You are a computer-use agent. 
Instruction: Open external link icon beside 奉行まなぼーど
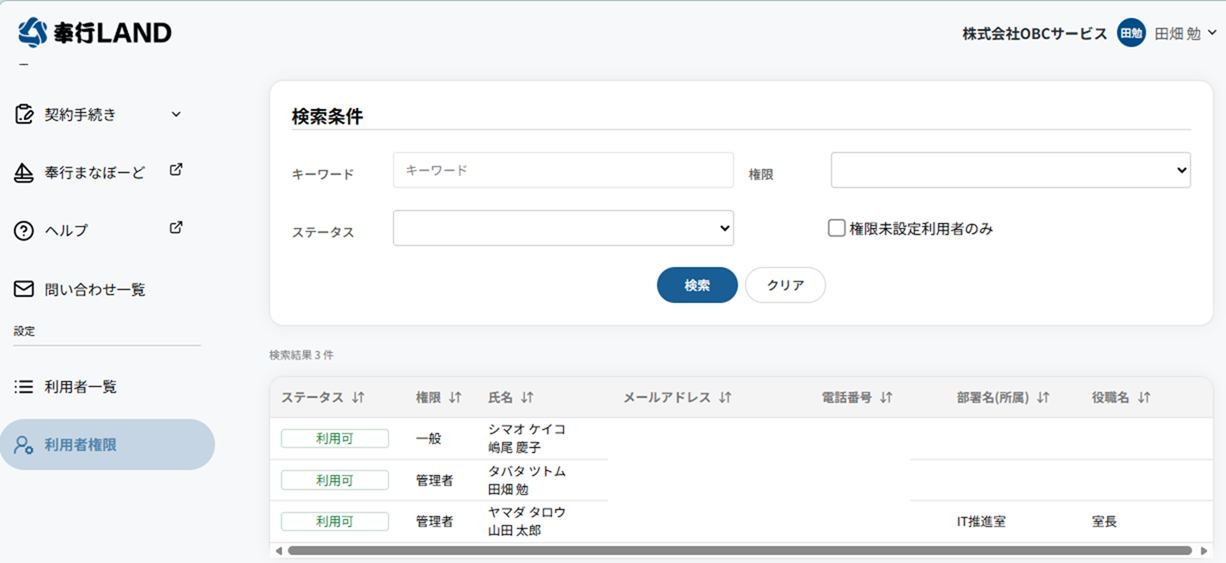click(176, 170)
